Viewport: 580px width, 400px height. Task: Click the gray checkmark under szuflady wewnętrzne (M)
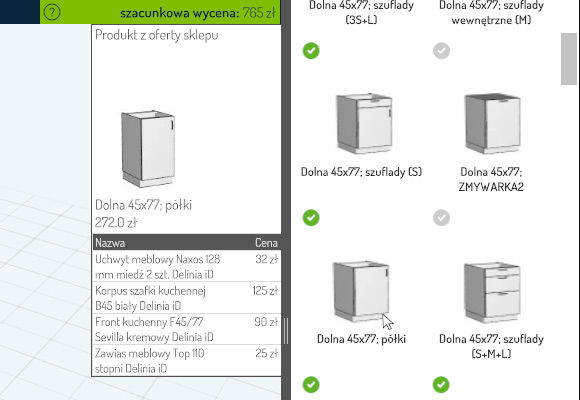(x=441, y=51)
